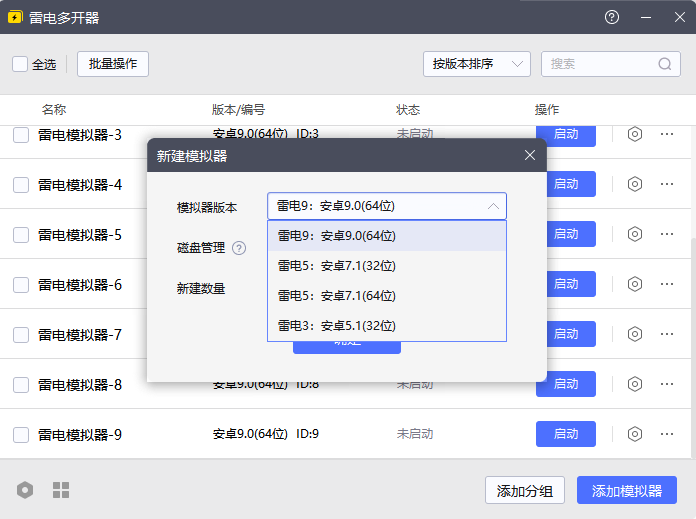Check the box for 雷电模拟器-4

point(21,185)
